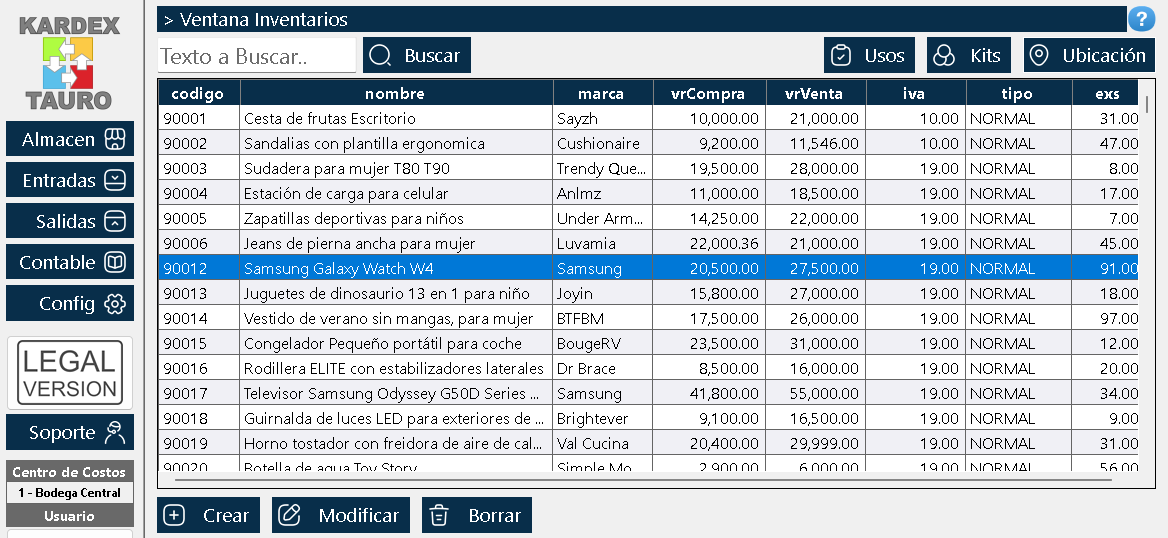Select row Jeans de pierna ancha para mujer
The width and height of the screenshot is (1168, 538).
point(648,244)
